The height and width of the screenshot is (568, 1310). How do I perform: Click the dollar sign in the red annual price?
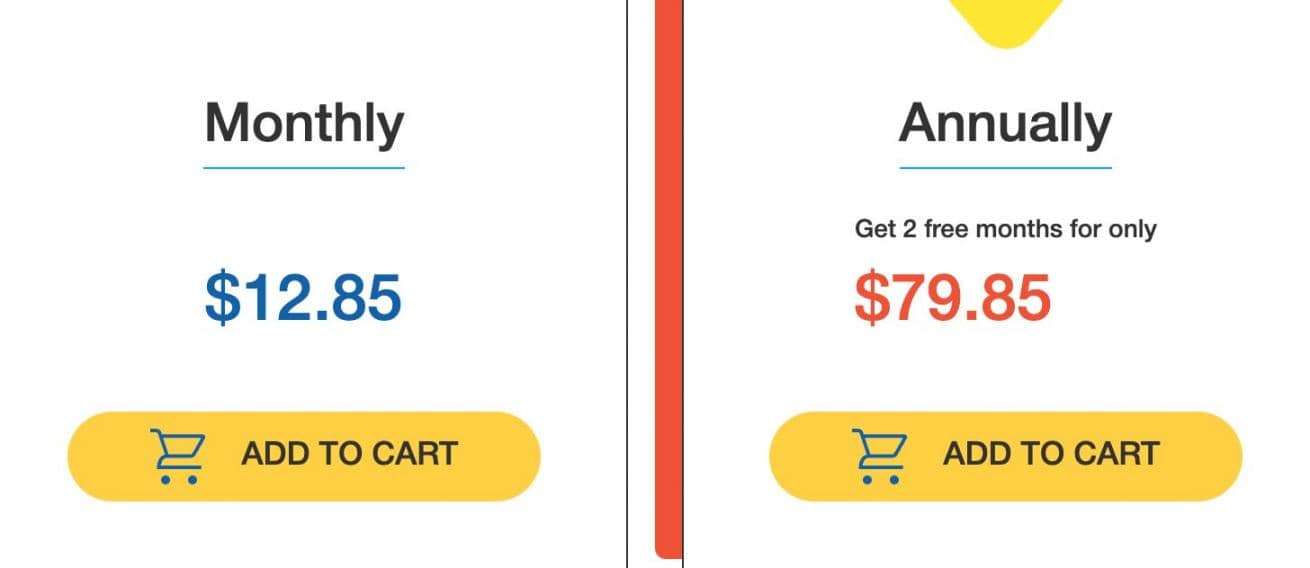click(870, 297)
